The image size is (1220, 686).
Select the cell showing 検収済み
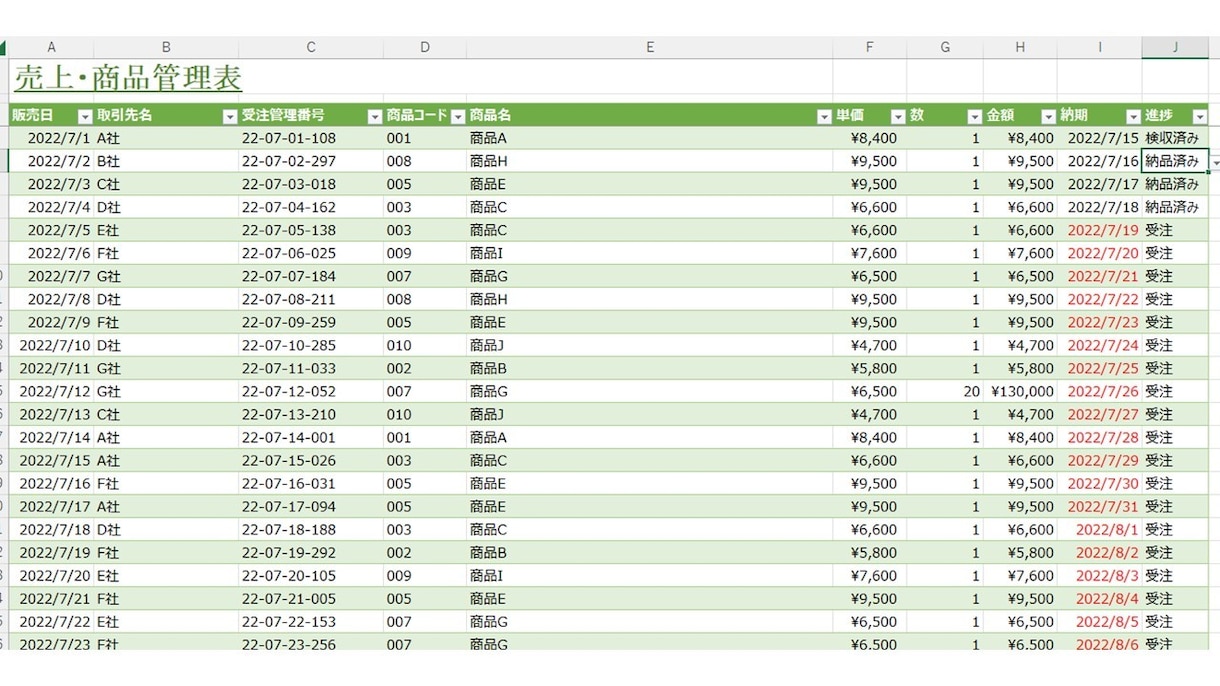click(1175, 138)
